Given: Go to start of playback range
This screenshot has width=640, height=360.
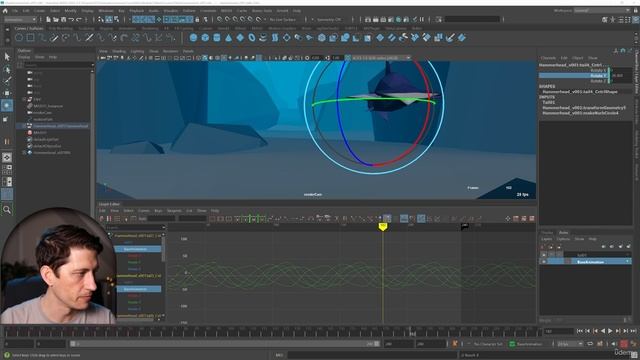Looking at the screenshot, I should click(x=580, y=331).
